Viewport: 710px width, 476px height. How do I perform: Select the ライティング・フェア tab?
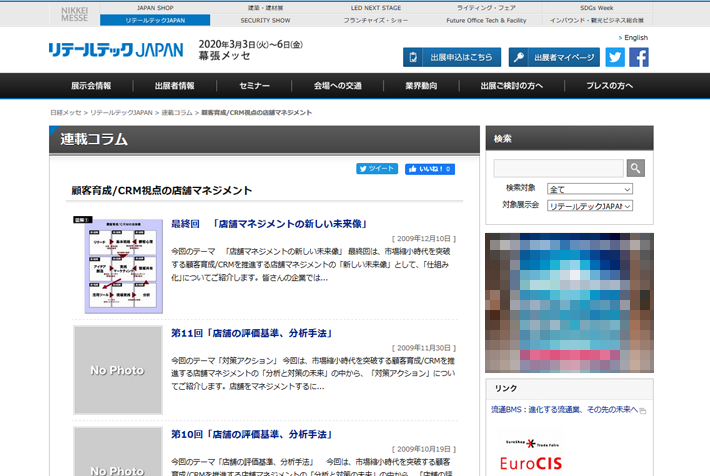pyautogui.click(x=486, y=8)
